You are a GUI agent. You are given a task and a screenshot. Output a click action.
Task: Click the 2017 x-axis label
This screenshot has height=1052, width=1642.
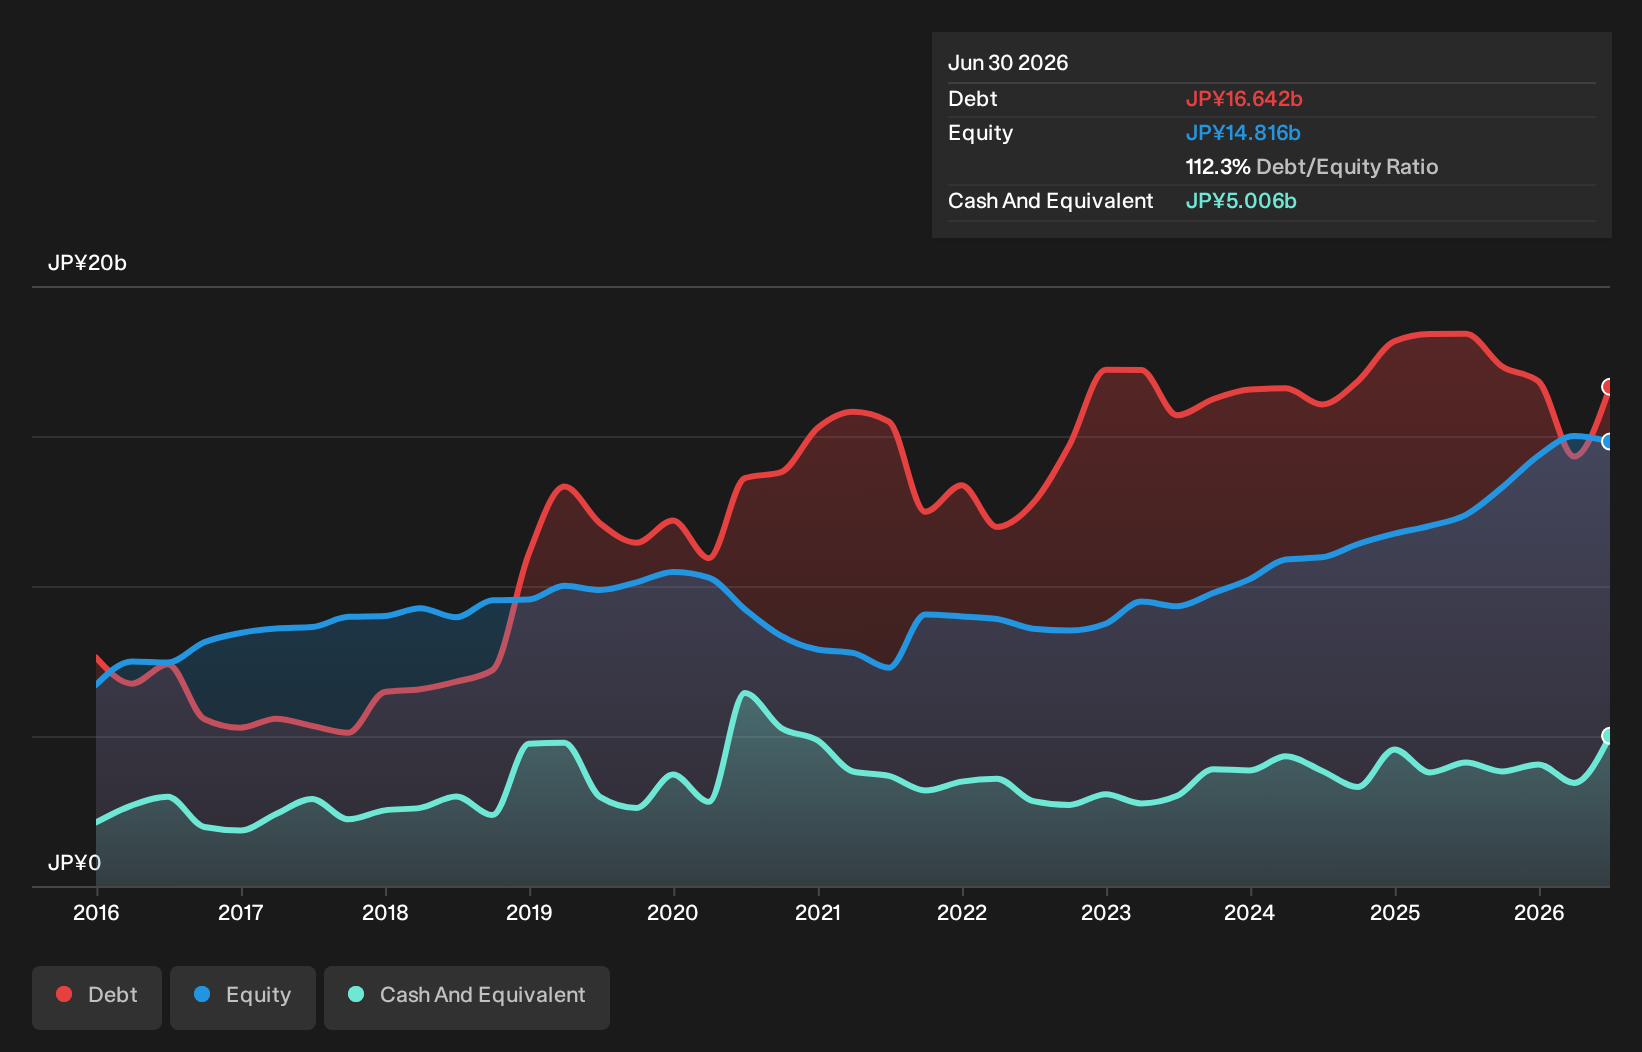[x=241, y=913]
